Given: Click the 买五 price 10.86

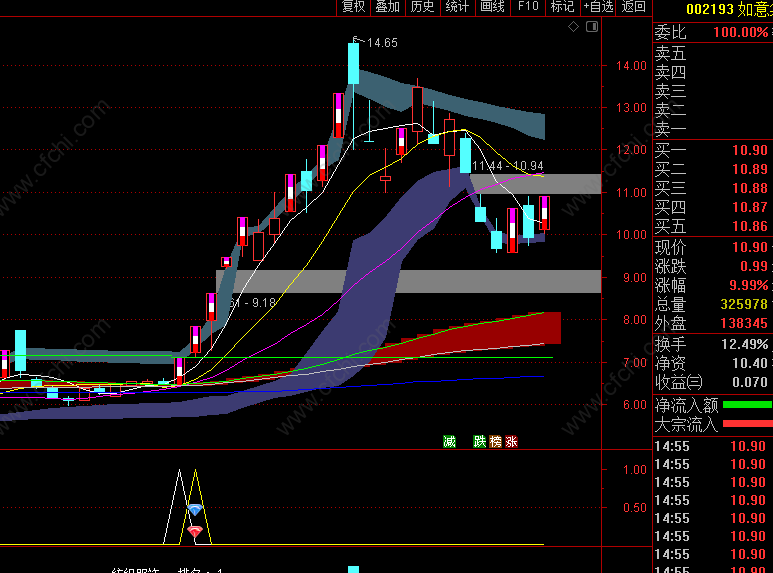Looking at the screenshot, I should [750, 226].
